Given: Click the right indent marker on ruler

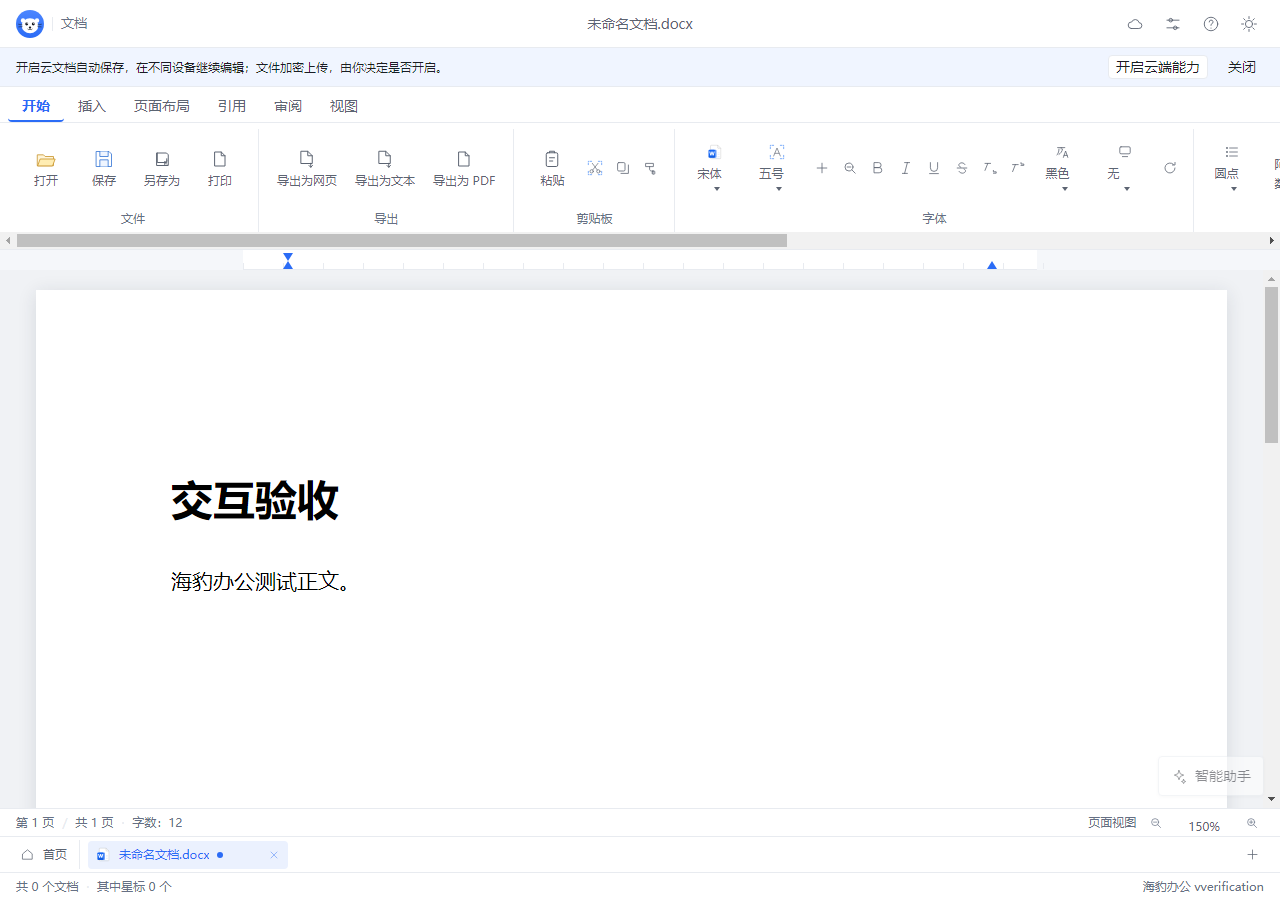Looking at the screenshot, I should (992, 265).
